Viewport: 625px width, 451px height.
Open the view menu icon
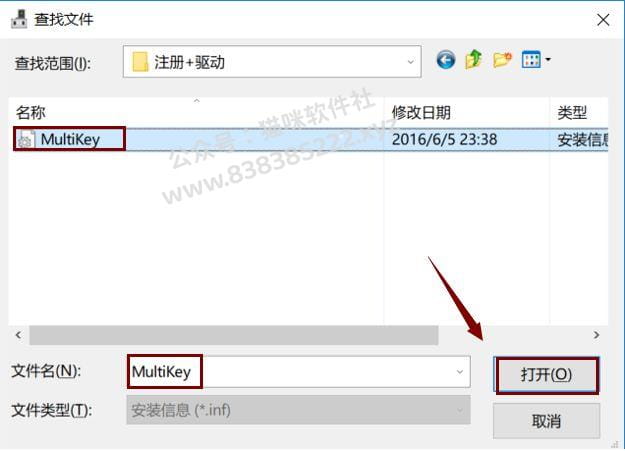pyautogui.click(x=531, y=60)
